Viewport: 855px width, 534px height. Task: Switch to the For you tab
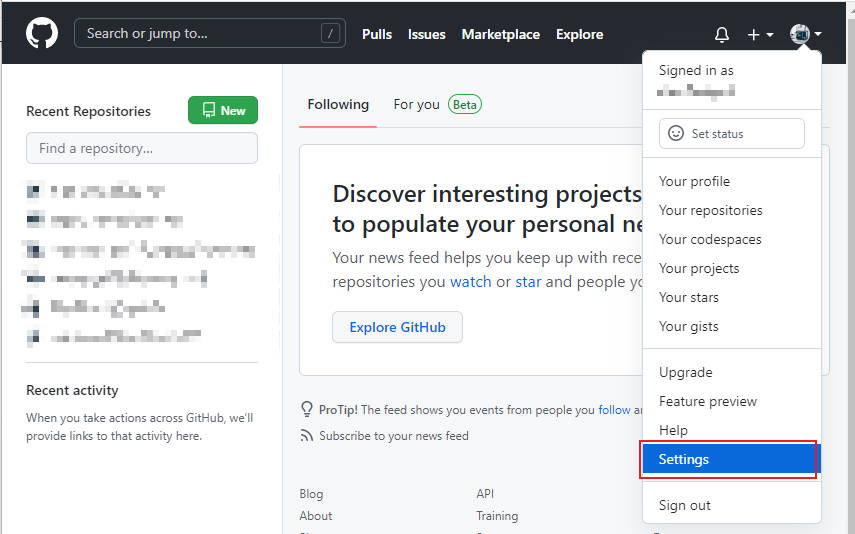pyautogui.click(x=416, y=104)
